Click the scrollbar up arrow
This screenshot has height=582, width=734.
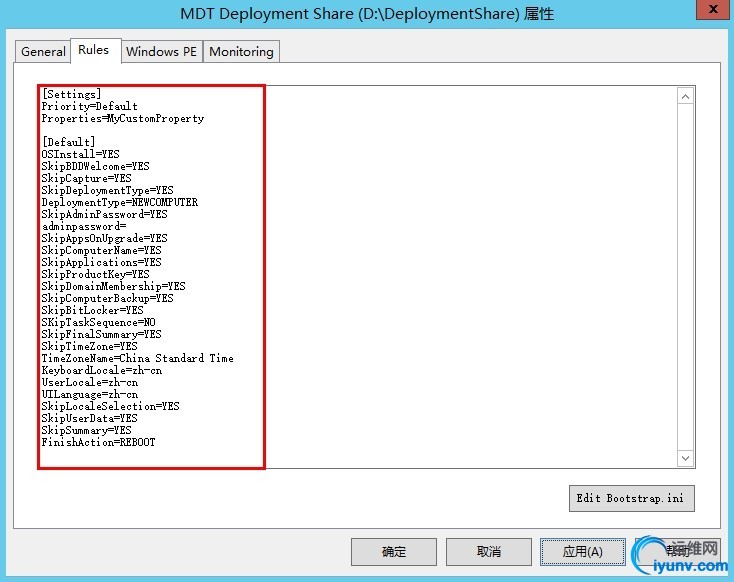coord(685,96)
